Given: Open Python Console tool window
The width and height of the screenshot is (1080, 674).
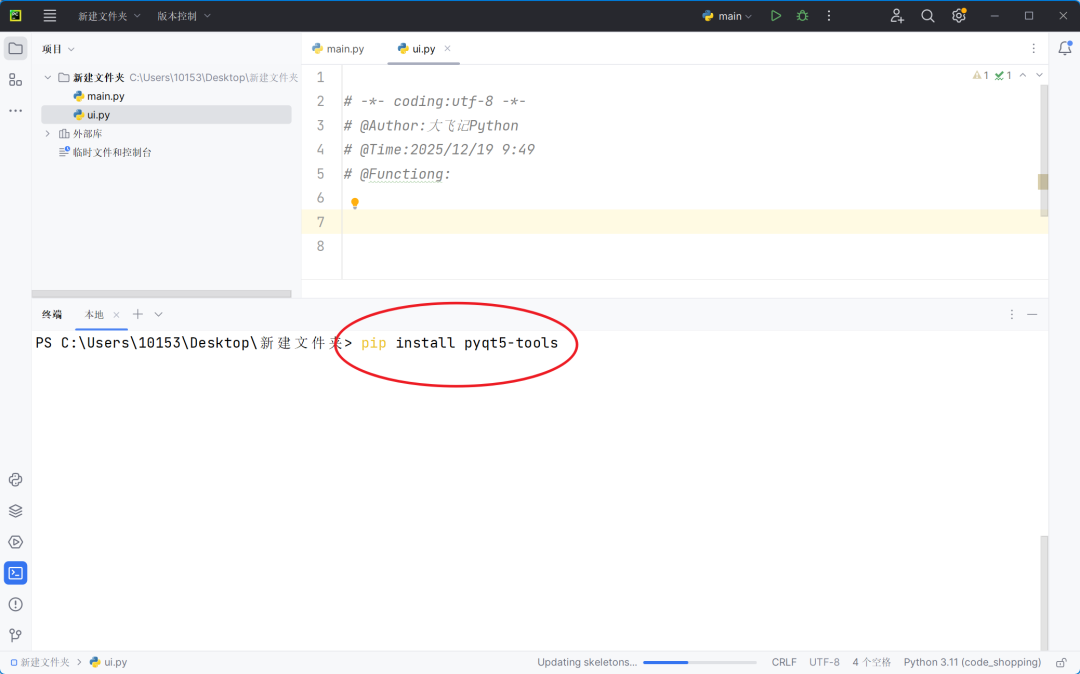Looking at the screenshot, I should coord(15,480).
